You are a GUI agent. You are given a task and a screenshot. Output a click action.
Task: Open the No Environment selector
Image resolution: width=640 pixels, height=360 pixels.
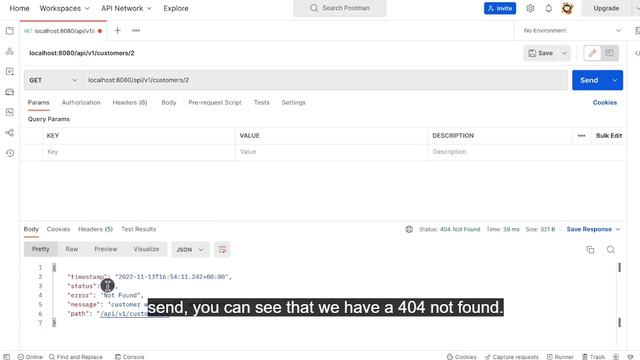pos(571,31)
